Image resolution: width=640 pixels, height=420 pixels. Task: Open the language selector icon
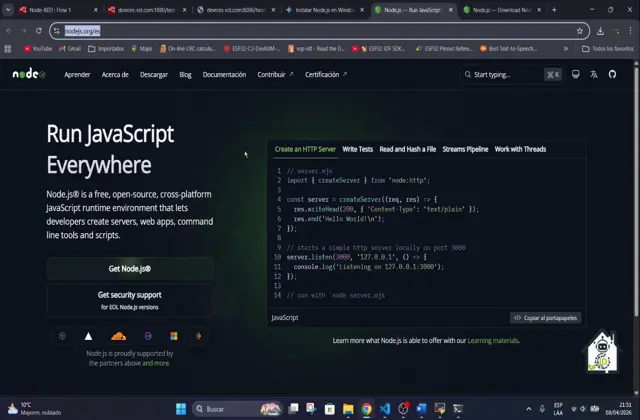click(x=594, y=74)
